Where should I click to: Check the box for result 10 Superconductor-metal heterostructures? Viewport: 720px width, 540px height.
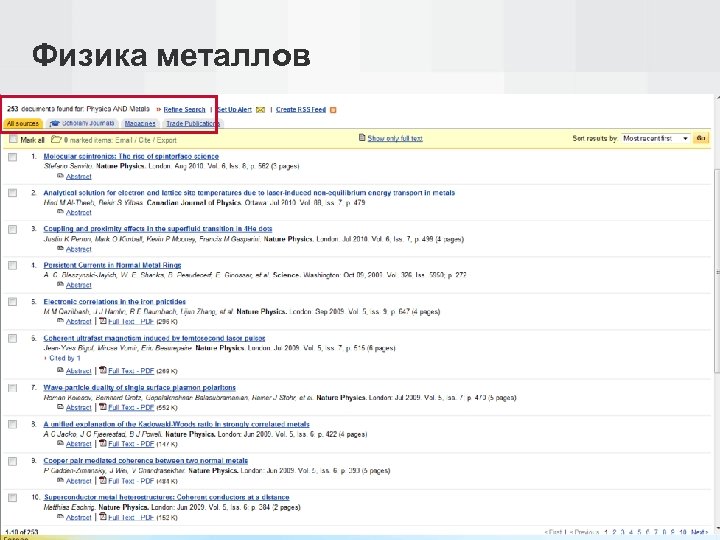12,498
